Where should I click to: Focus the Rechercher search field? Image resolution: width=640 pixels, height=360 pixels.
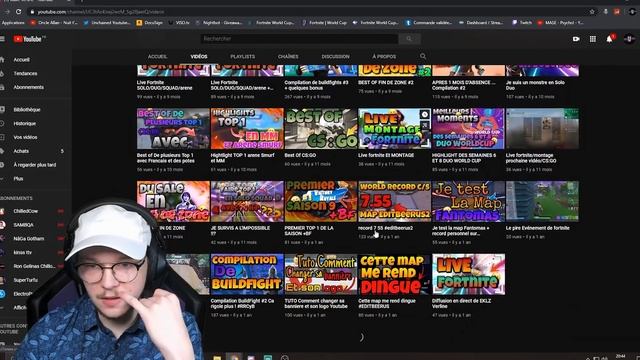coord(300,39)
